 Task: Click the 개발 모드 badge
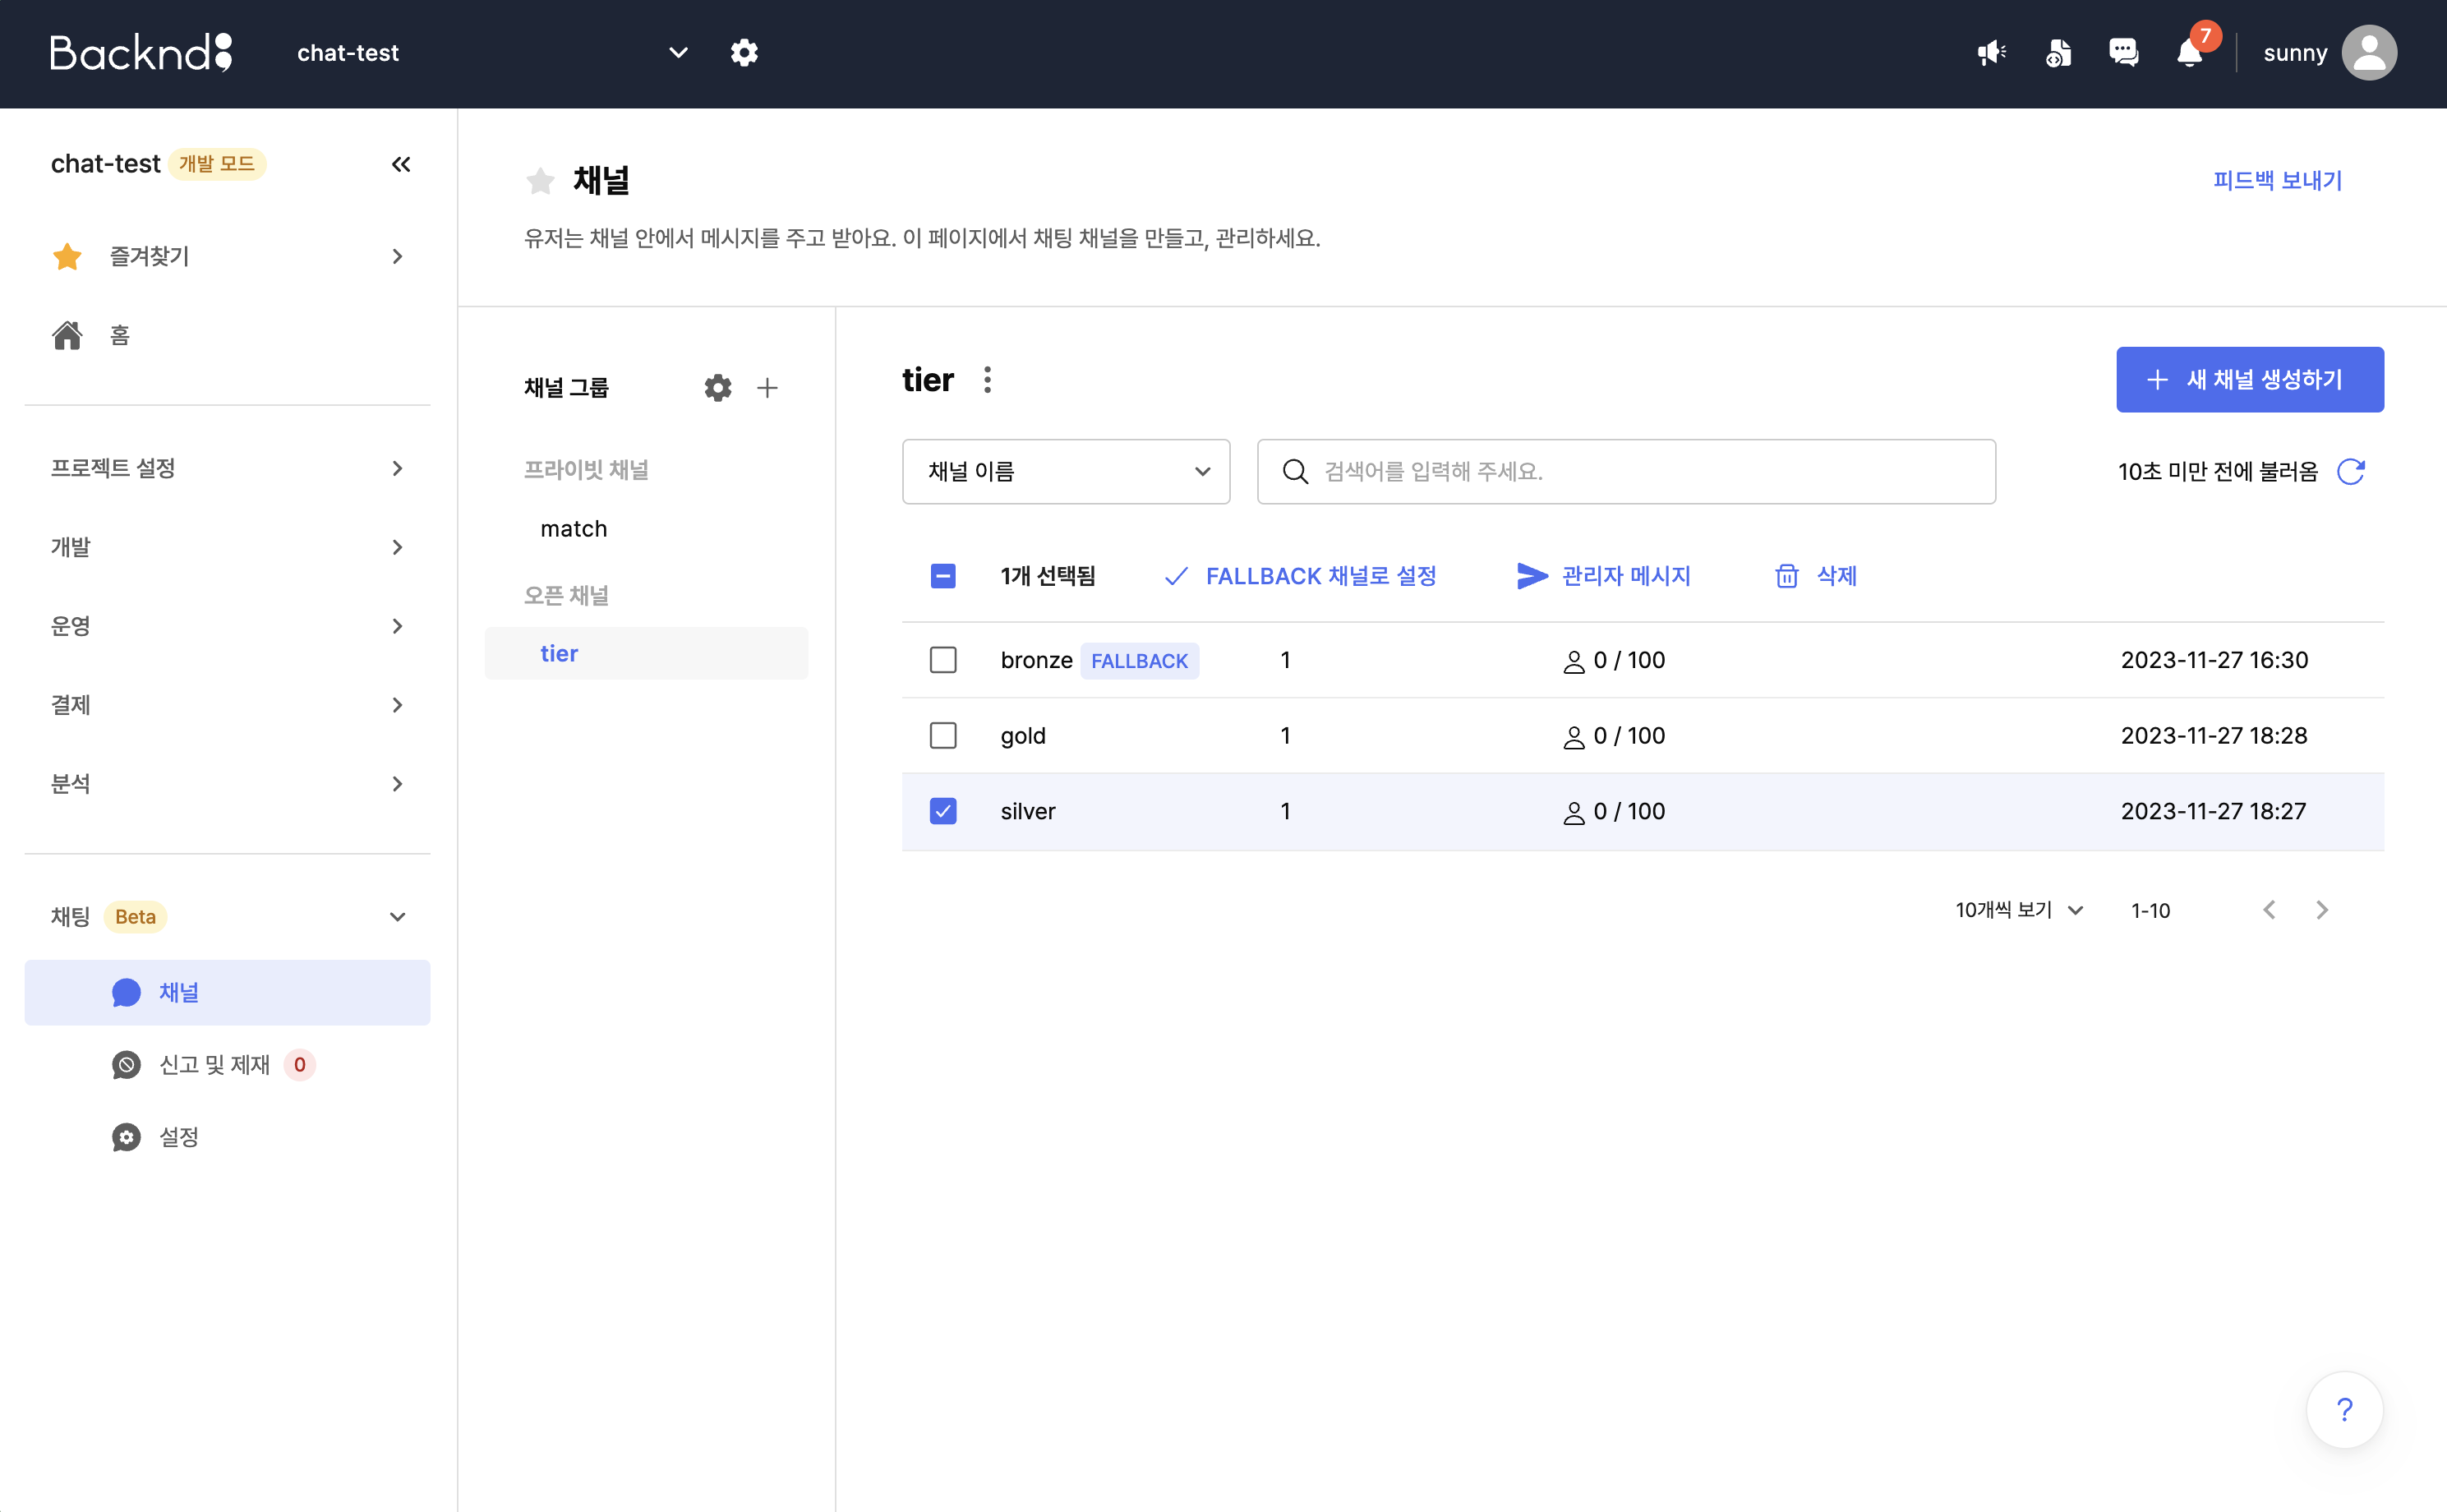coord(216,164)
